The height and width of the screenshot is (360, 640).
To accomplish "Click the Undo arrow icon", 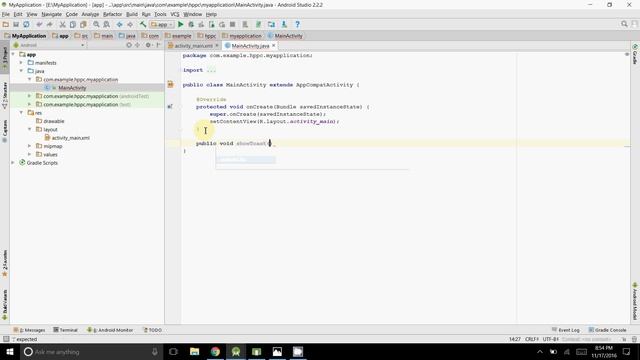I will (39, 24).
